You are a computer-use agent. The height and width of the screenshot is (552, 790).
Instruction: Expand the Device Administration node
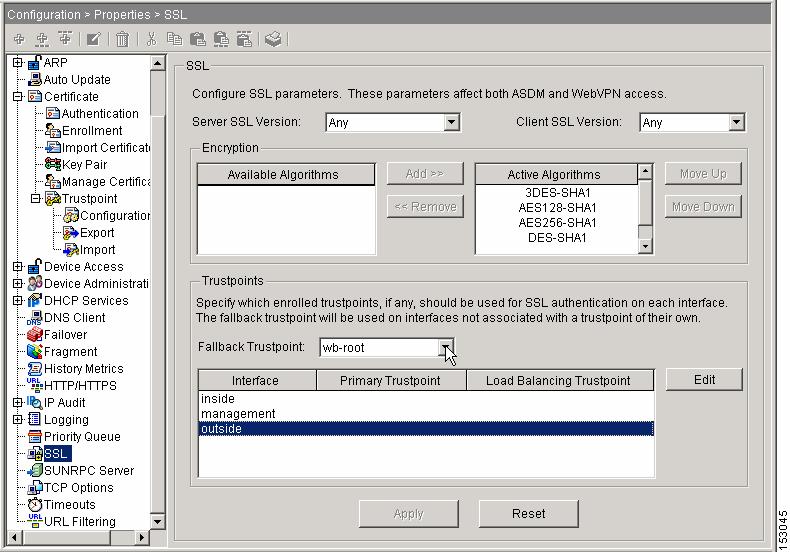tap(18, 284)
